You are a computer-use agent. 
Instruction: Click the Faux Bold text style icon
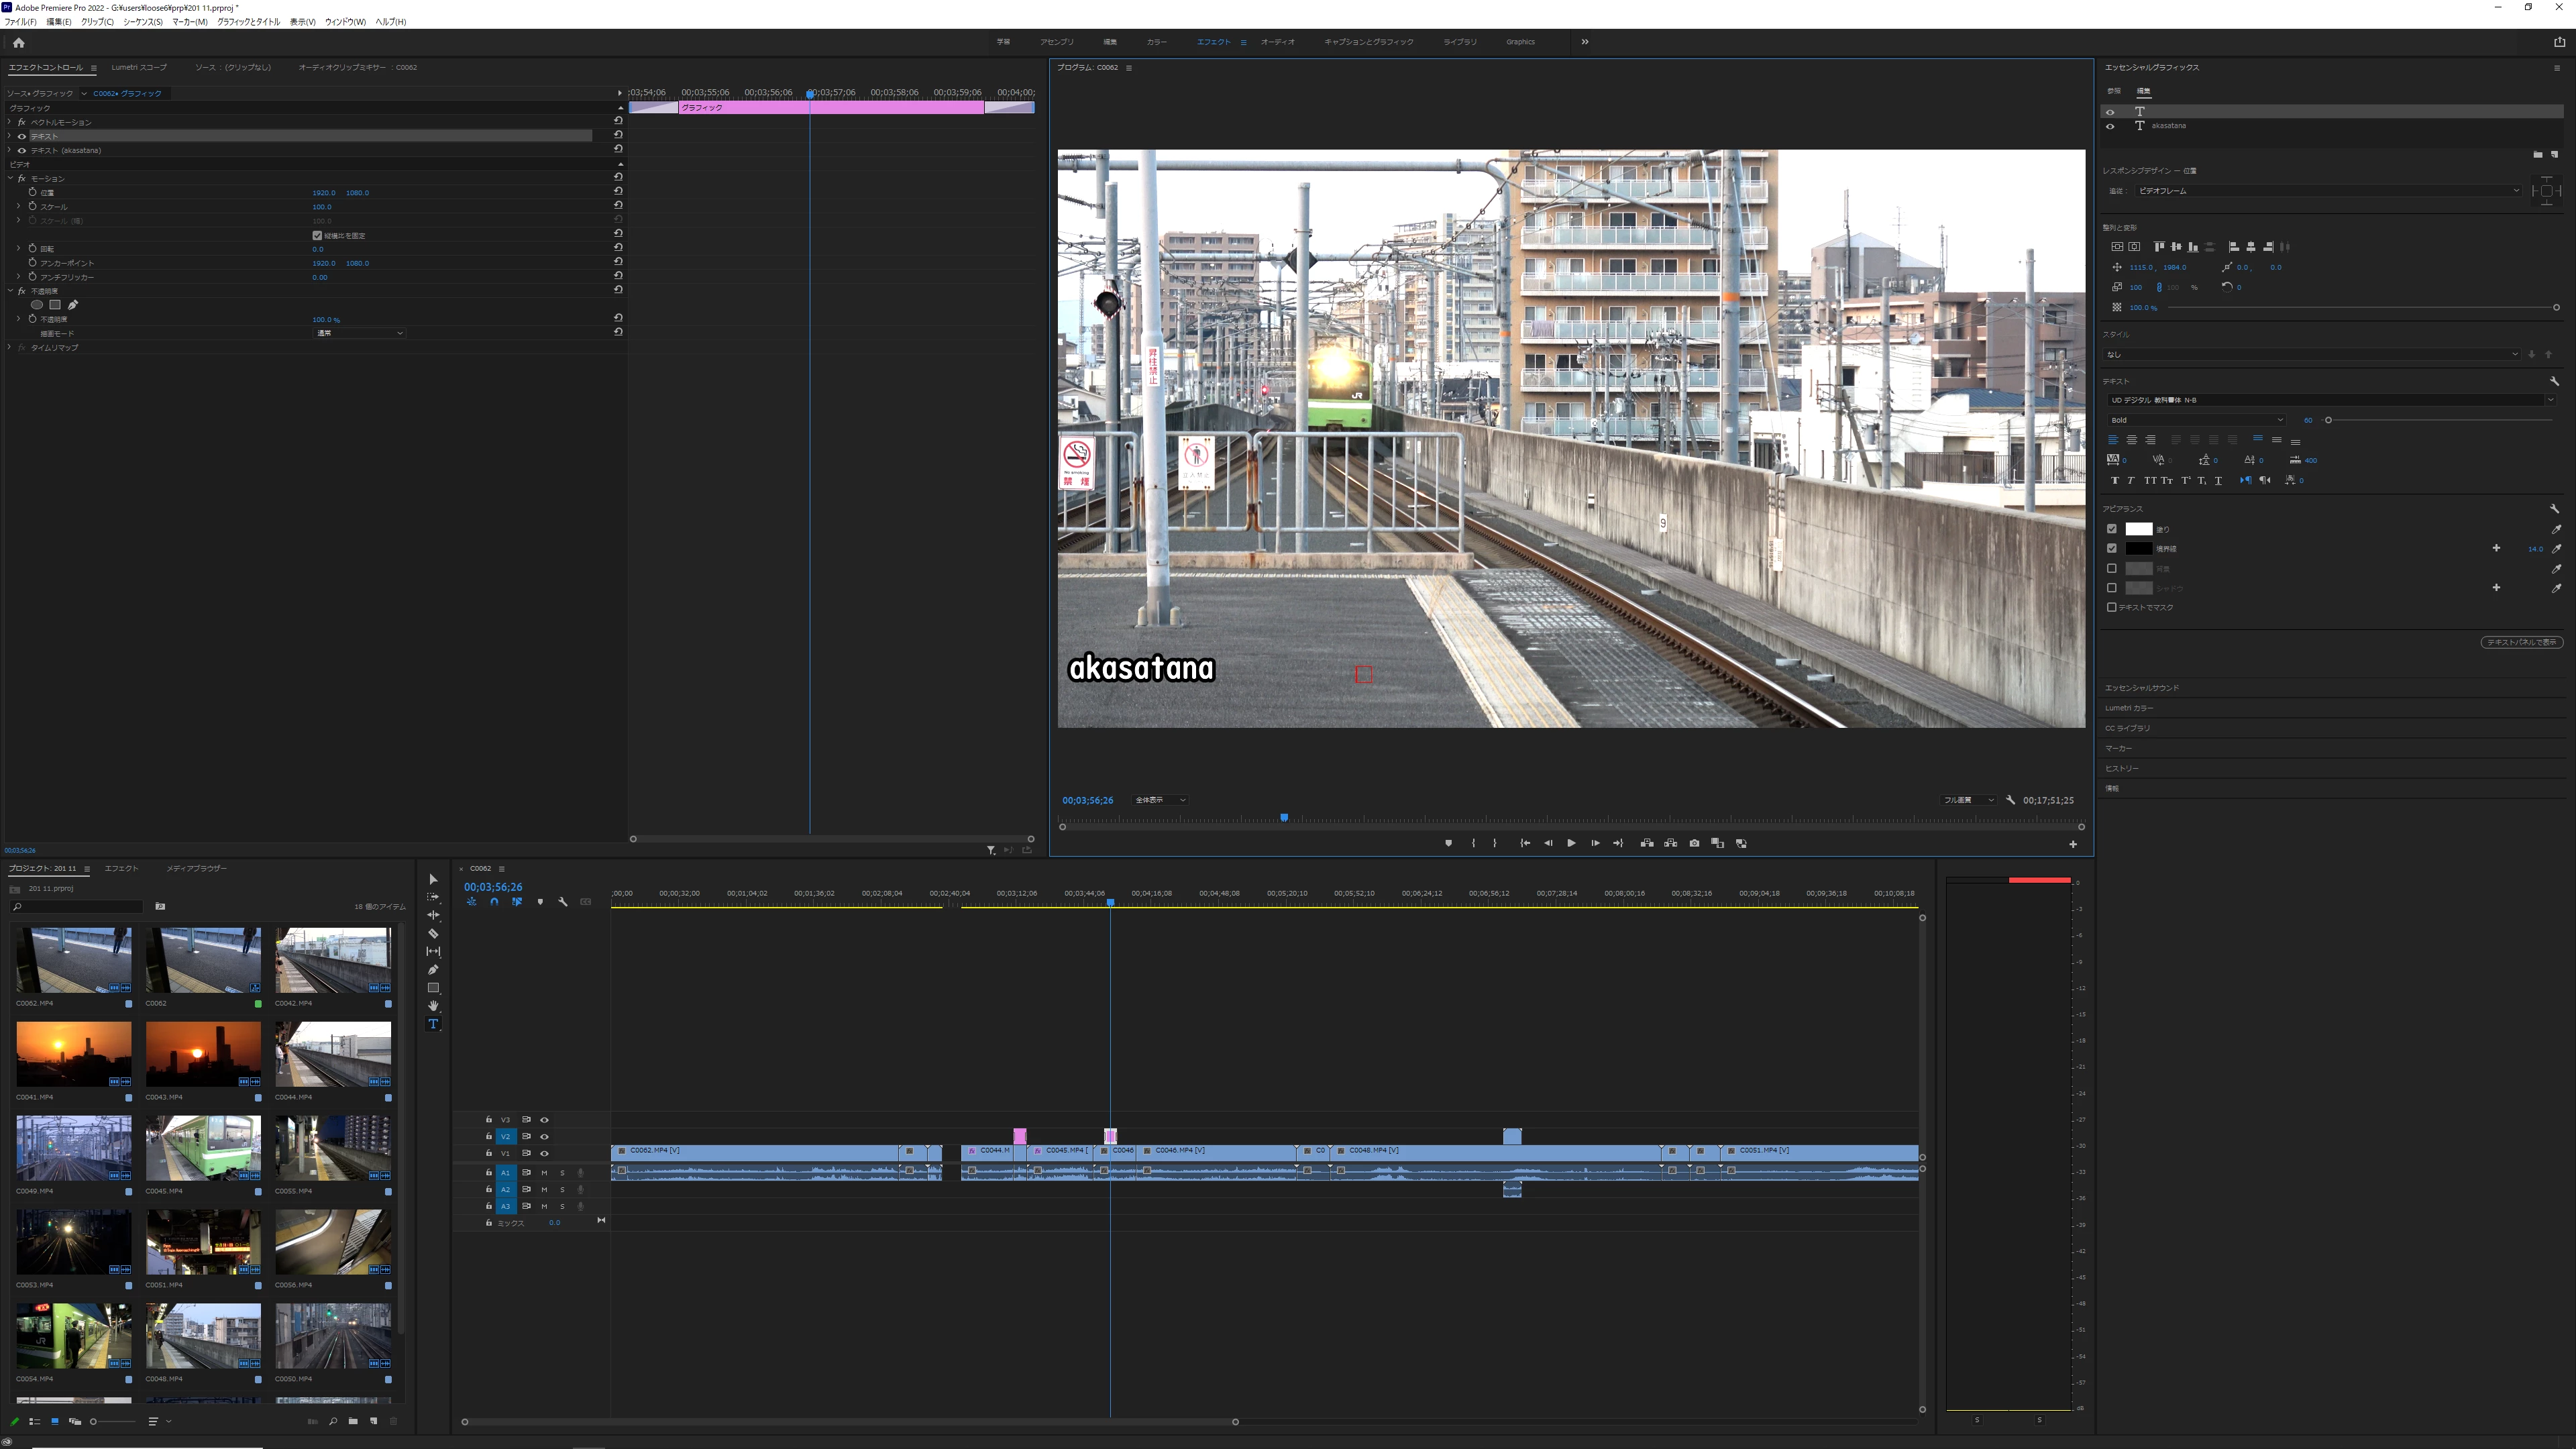[2114, 481]
